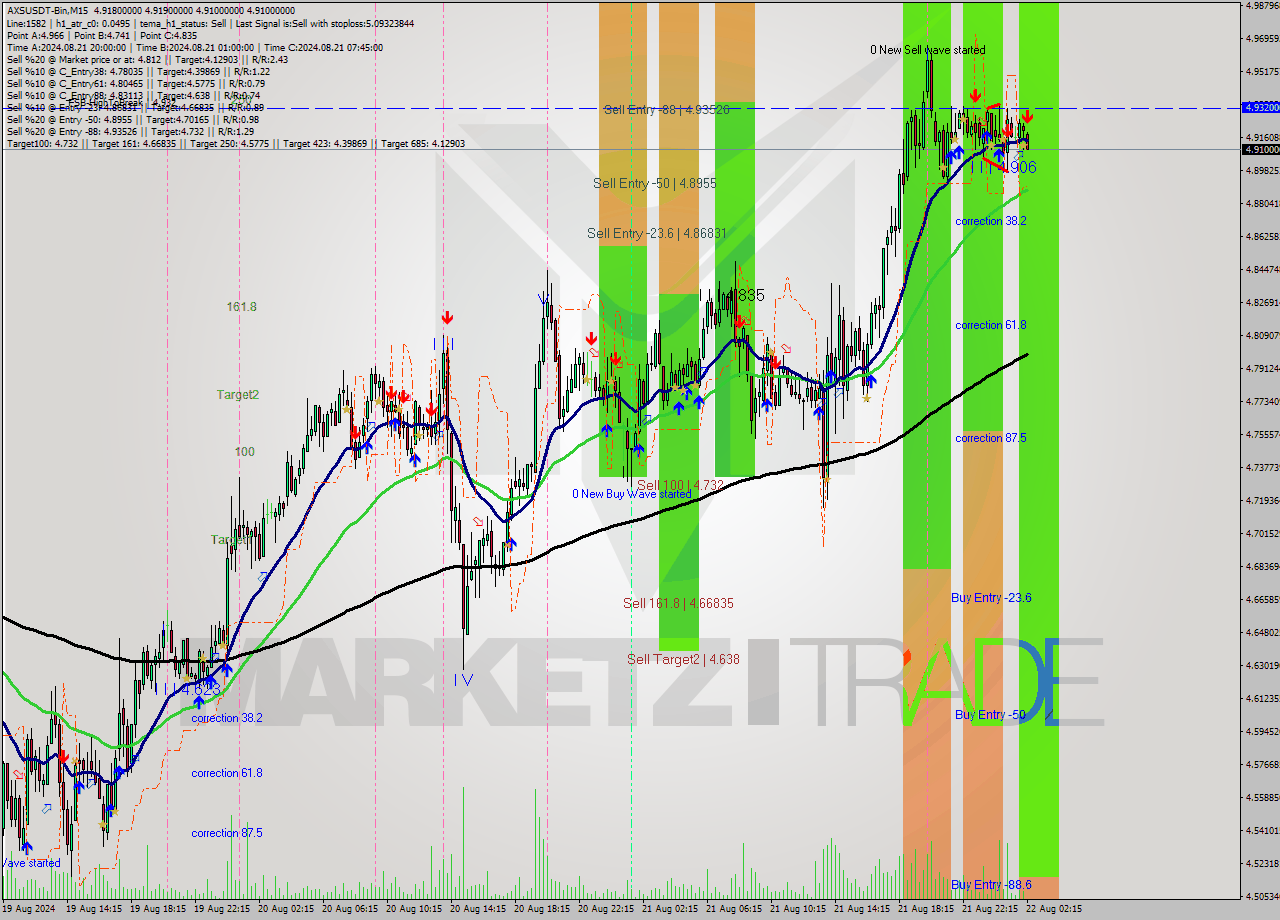The image size is (1280, 920).
Task: Select the 'Sell 161.8 | 4.66835' label
Action: (678, 603)
